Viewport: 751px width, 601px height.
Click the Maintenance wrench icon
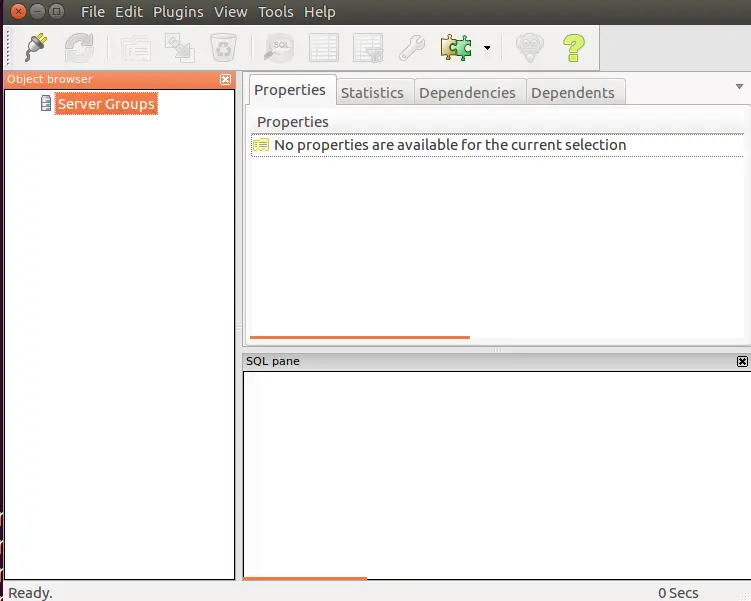click(x=412, y=47)
